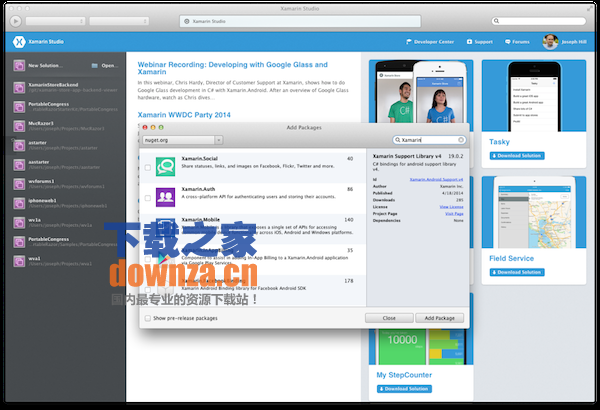The height and width of the screenshot is (410, 600).
Task: Click the Xamarin.Auth package icon
Action: click(x=165, y=197)
